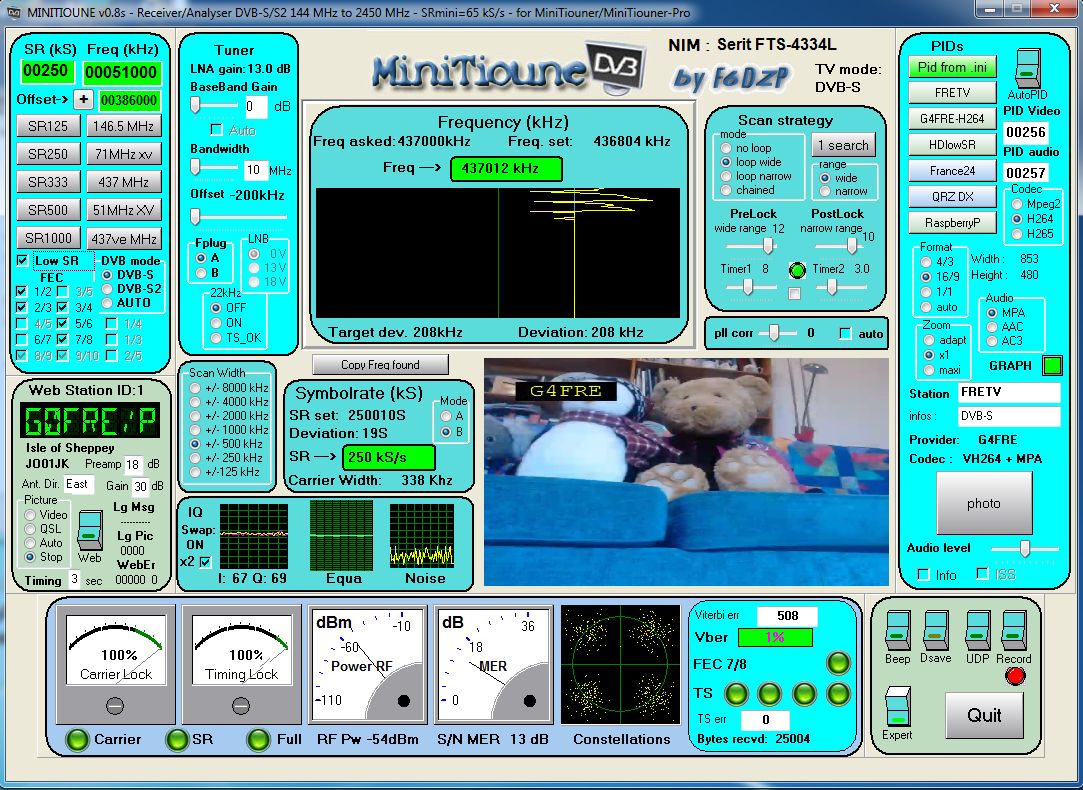Toggle the Expert rocker switch
1083x790 pixels.
point(897,706)
